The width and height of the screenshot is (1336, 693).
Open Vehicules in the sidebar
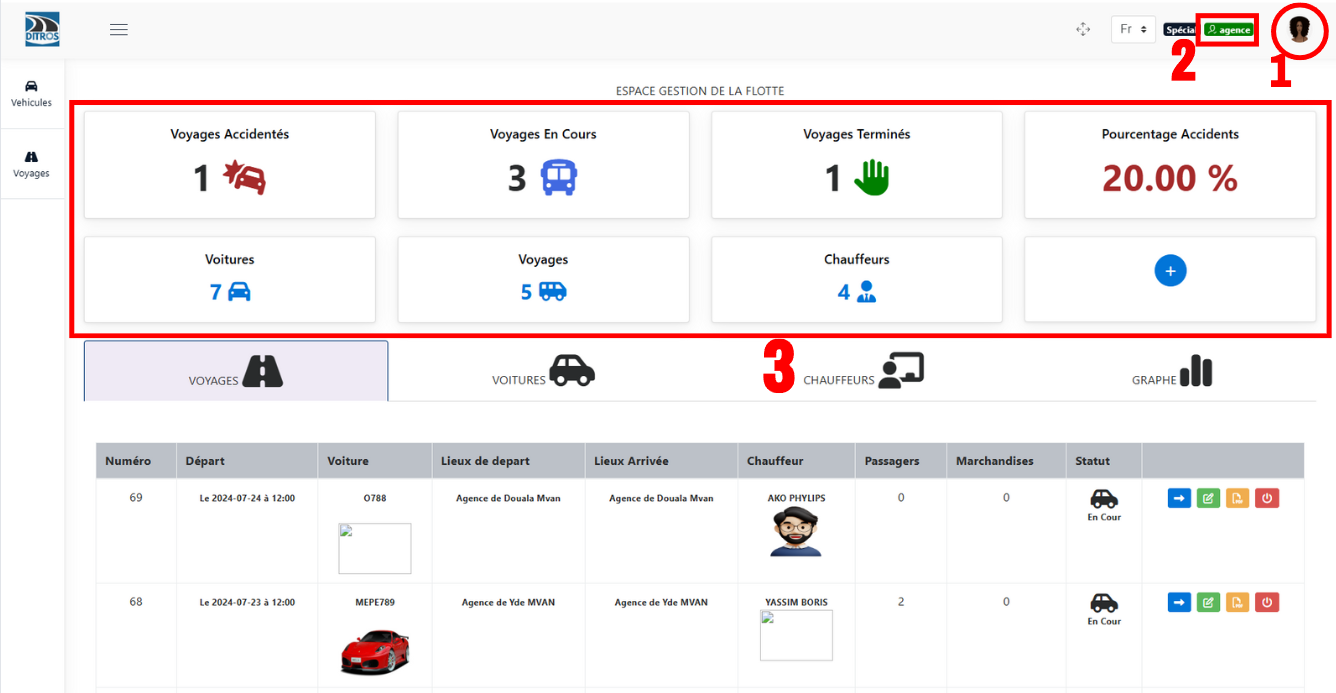coord(31,93)
